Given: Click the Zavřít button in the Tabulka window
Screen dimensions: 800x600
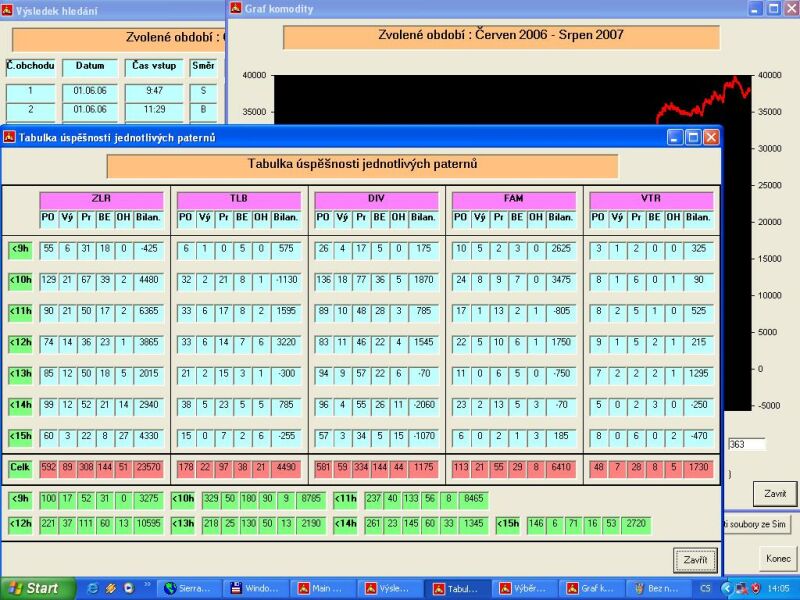Looking at the screenshot, I should (695, 560).
